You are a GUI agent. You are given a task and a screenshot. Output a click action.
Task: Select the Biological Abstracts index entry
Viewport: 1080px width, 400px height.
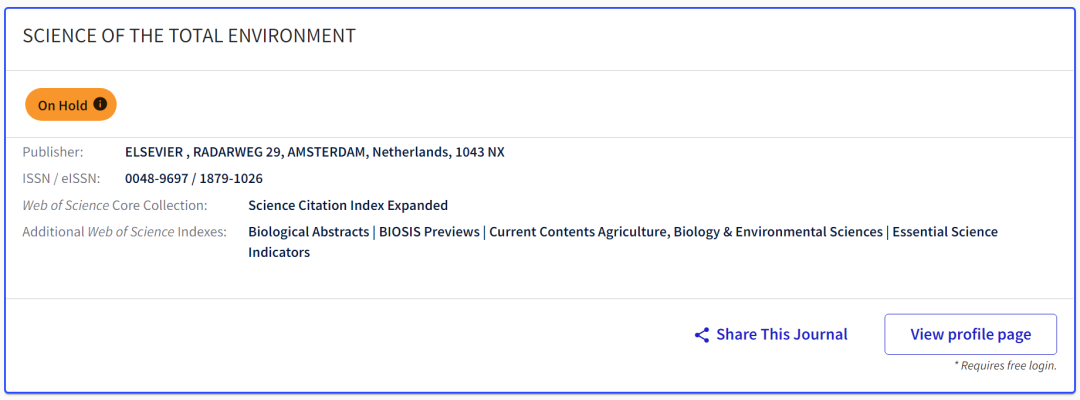[309, 232]
